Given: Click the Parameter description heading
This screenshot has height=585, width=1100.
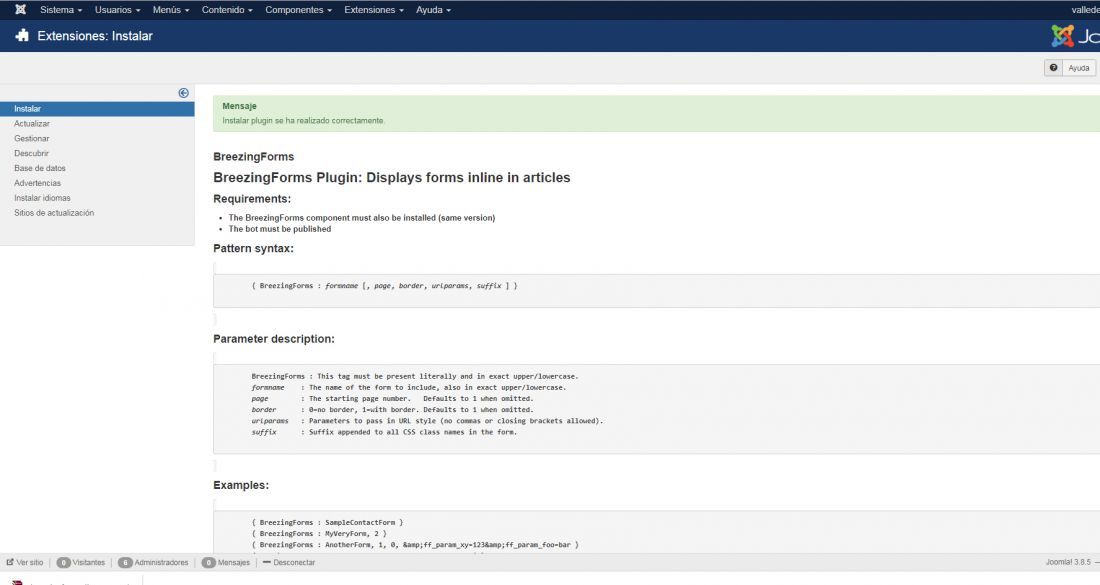Looking at the screenshot, I should point(274,339).
